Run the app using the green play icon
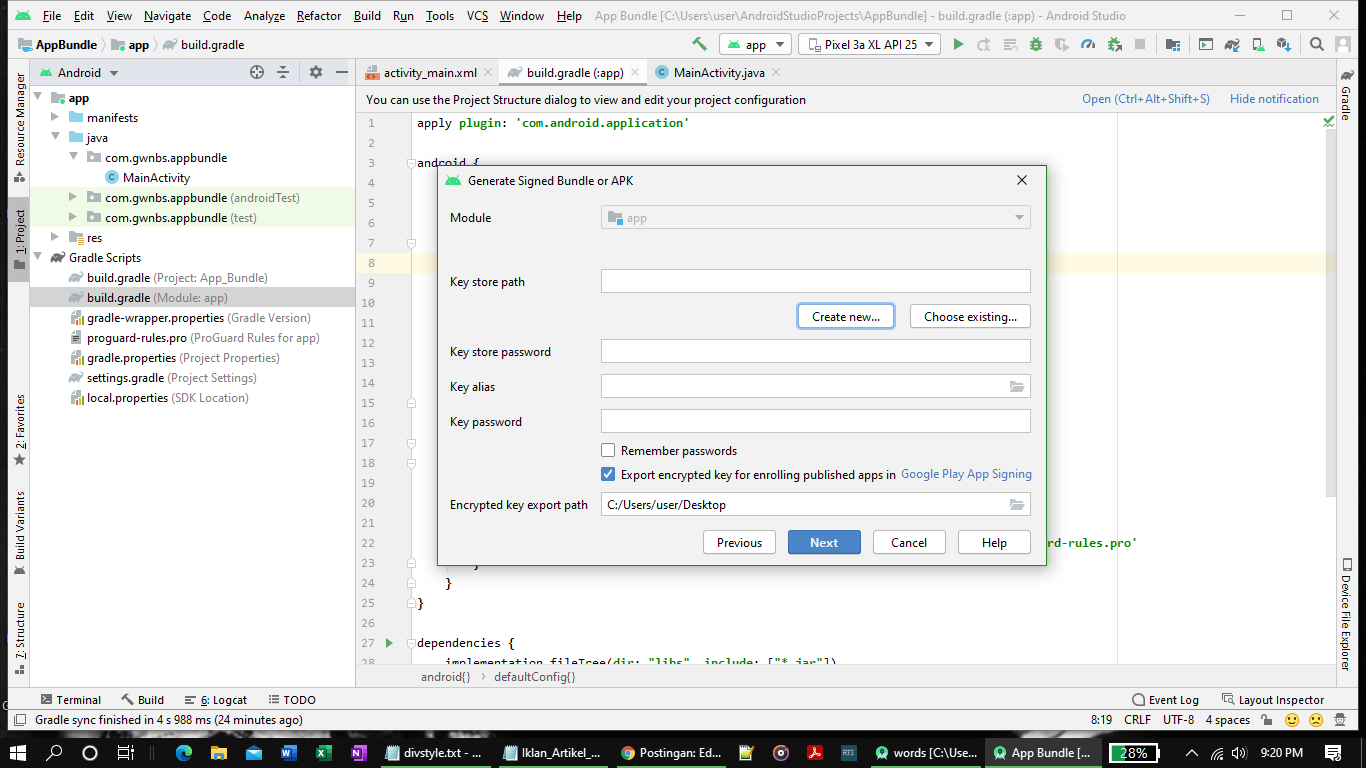Viewport: 1366px width, 768px height. [958, 44]
